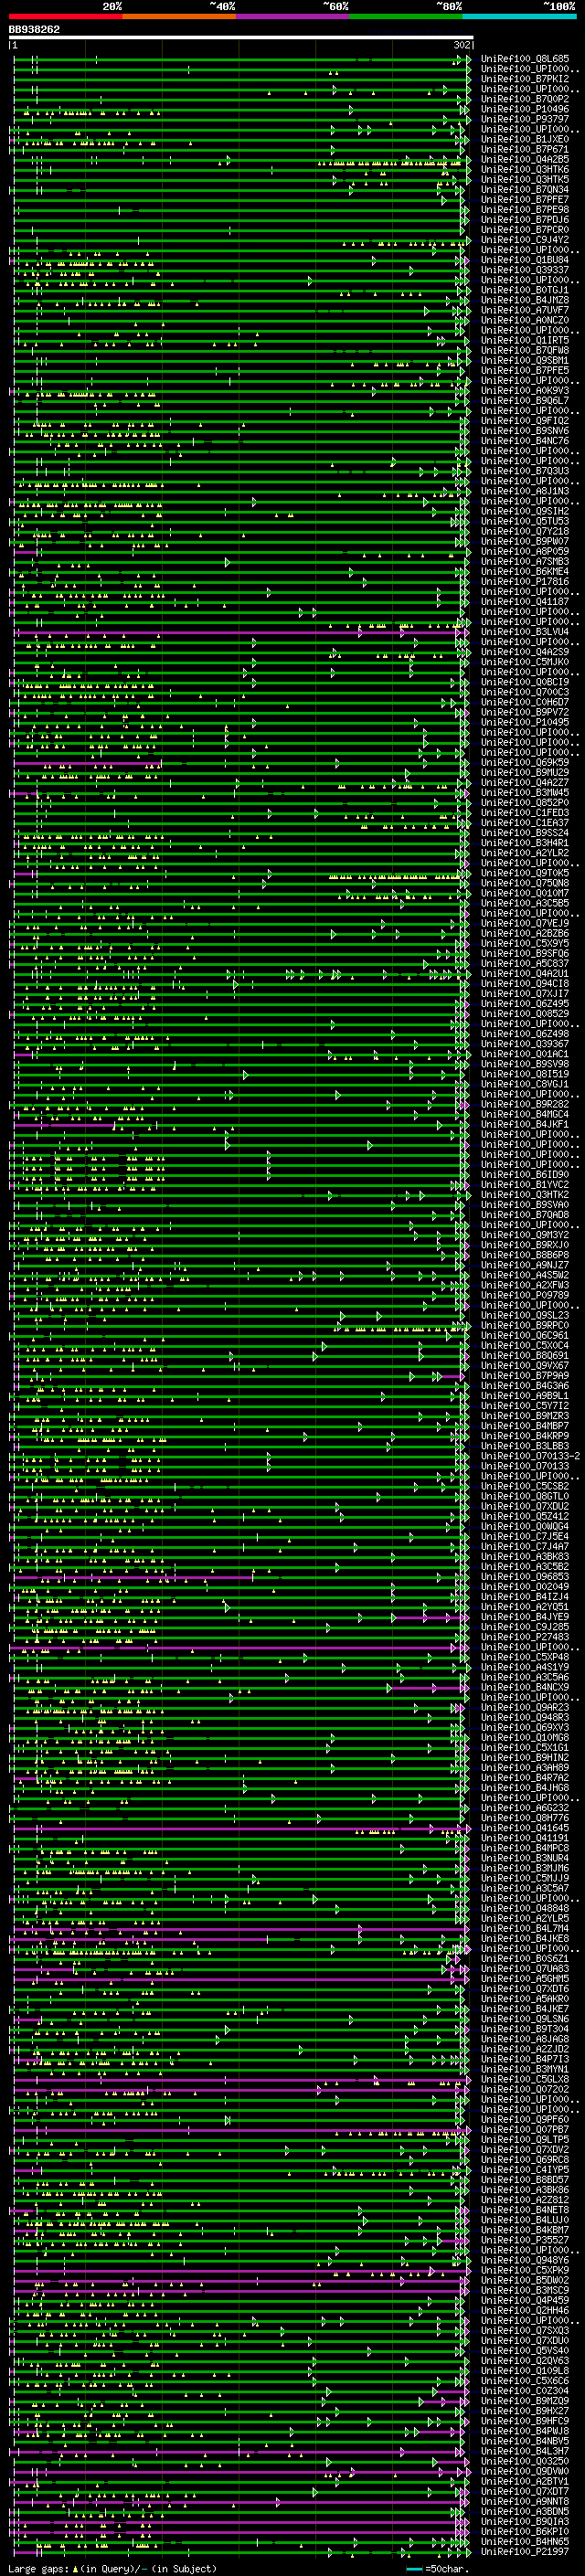The image size is (585, 2576).
Task: Click the UniRef100_Q07202 label
Action: click(x=525, y=2089)
